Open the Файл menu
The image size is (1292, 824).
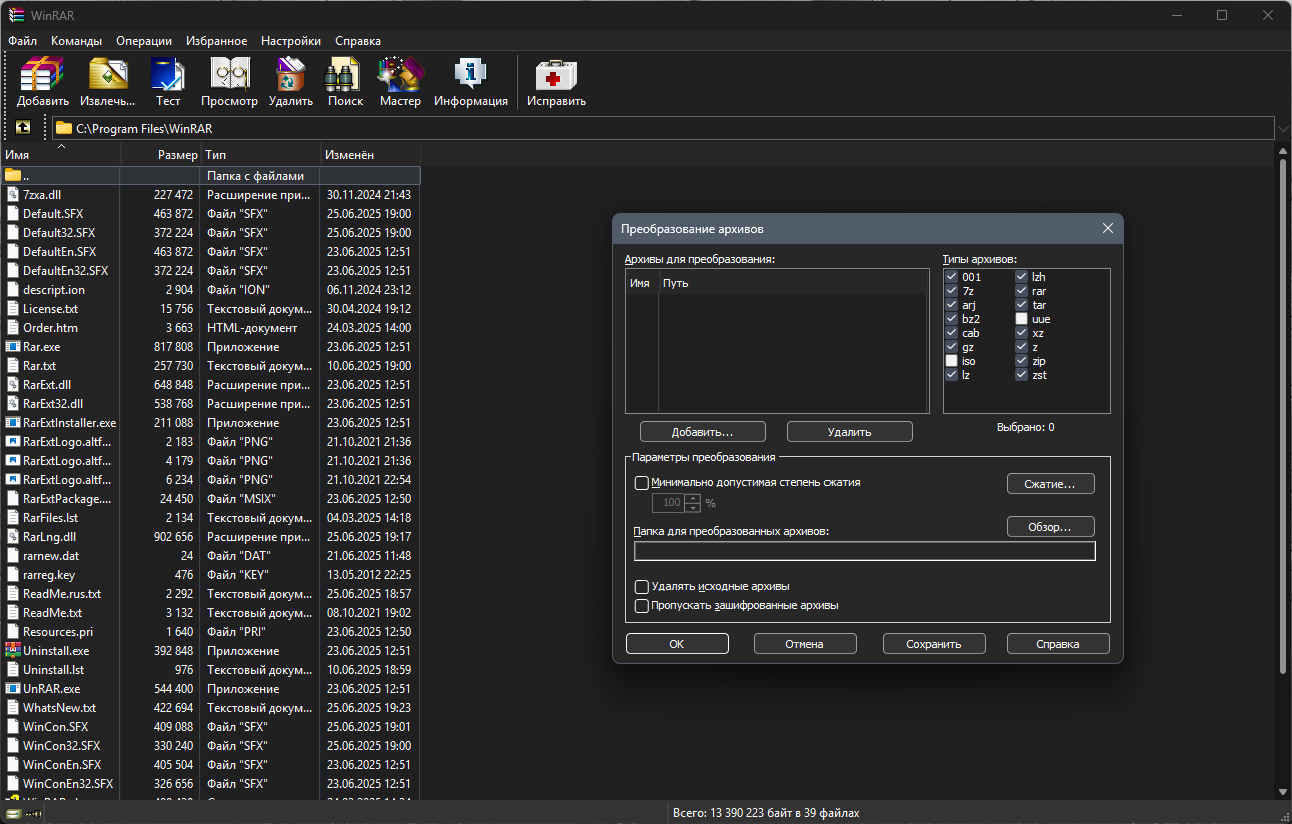pos(22,41)
